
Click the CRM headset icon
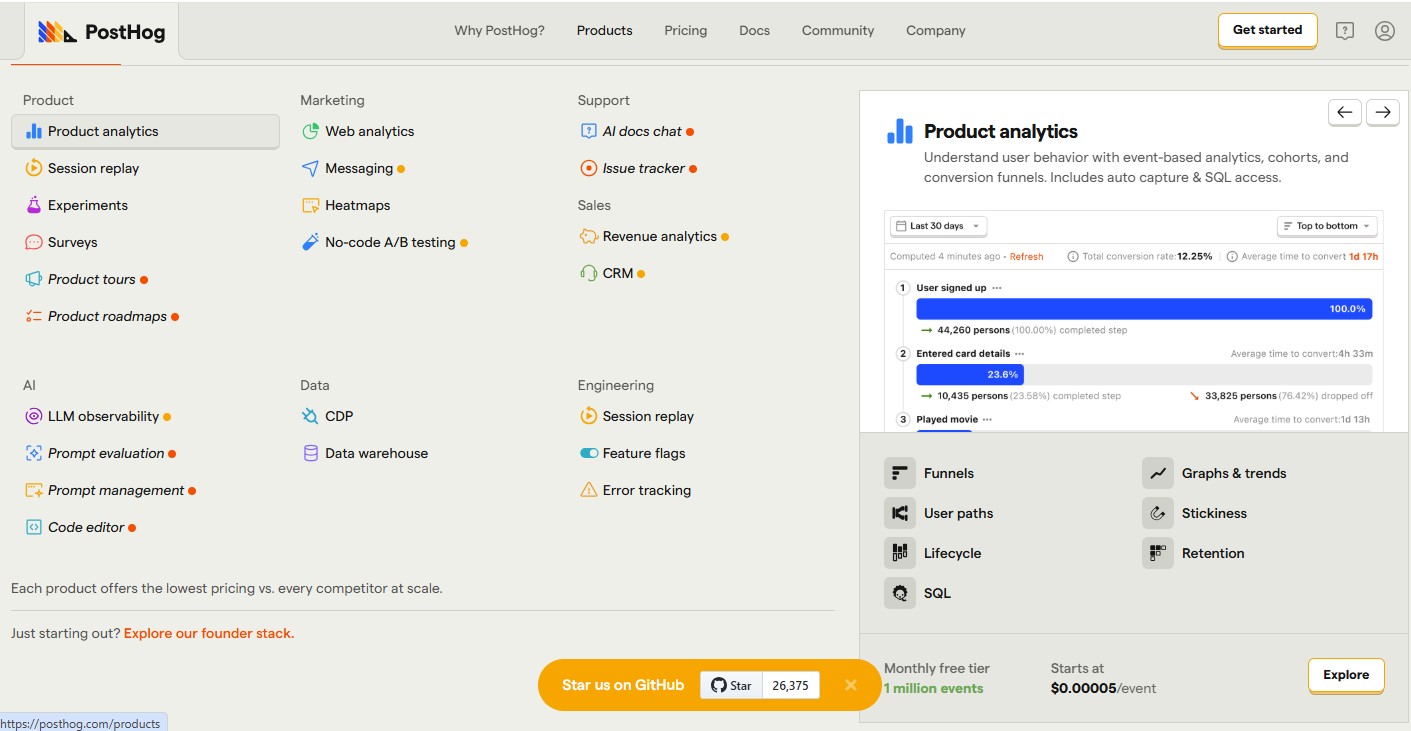coord(589,273)
